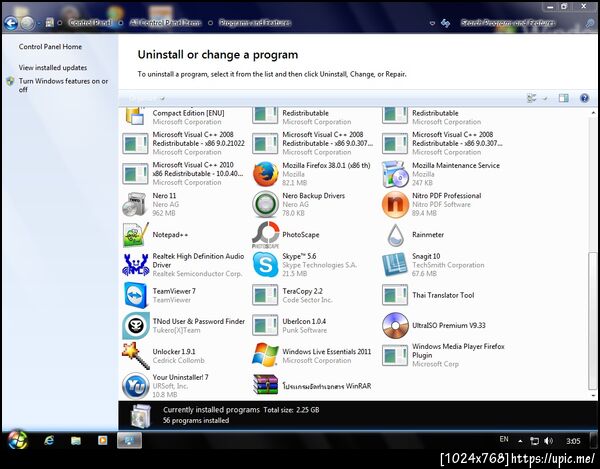Viewport: 600px width, 469px height.
Task: Click the volume speaker tray icon
Action: 548,441
